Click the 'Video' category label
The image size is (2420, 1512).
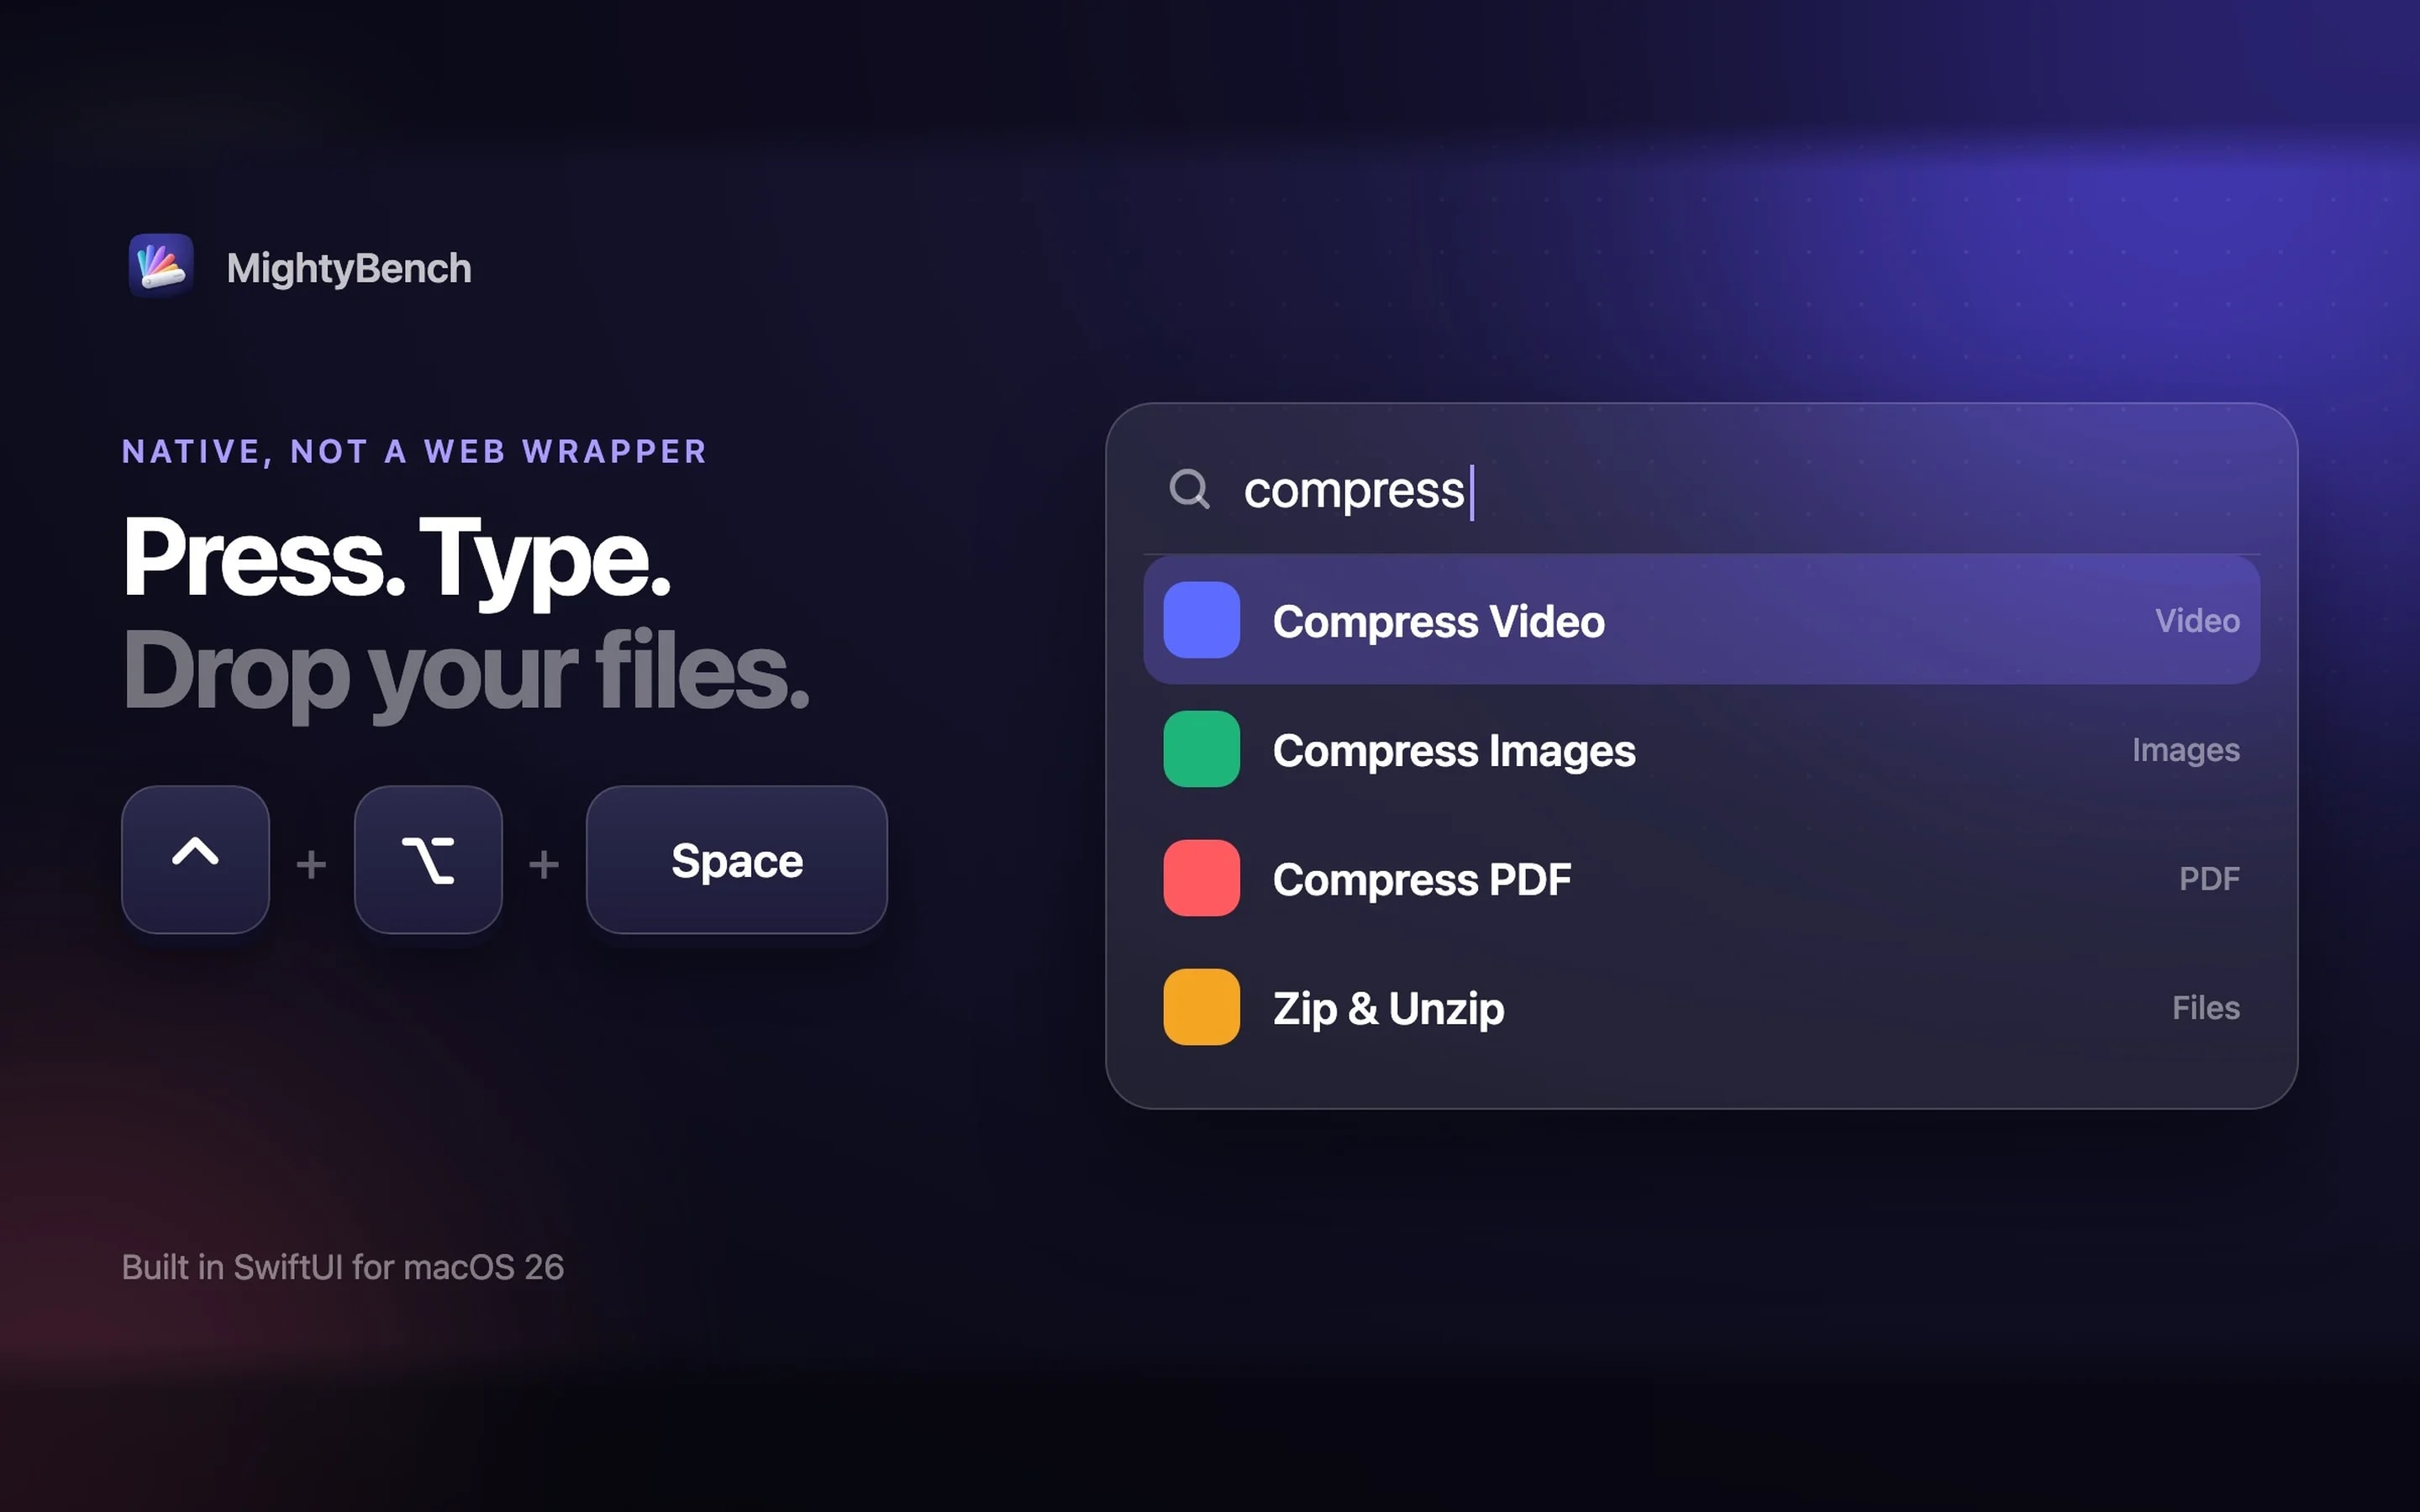pyautogui.click(x=2197, y=621)
